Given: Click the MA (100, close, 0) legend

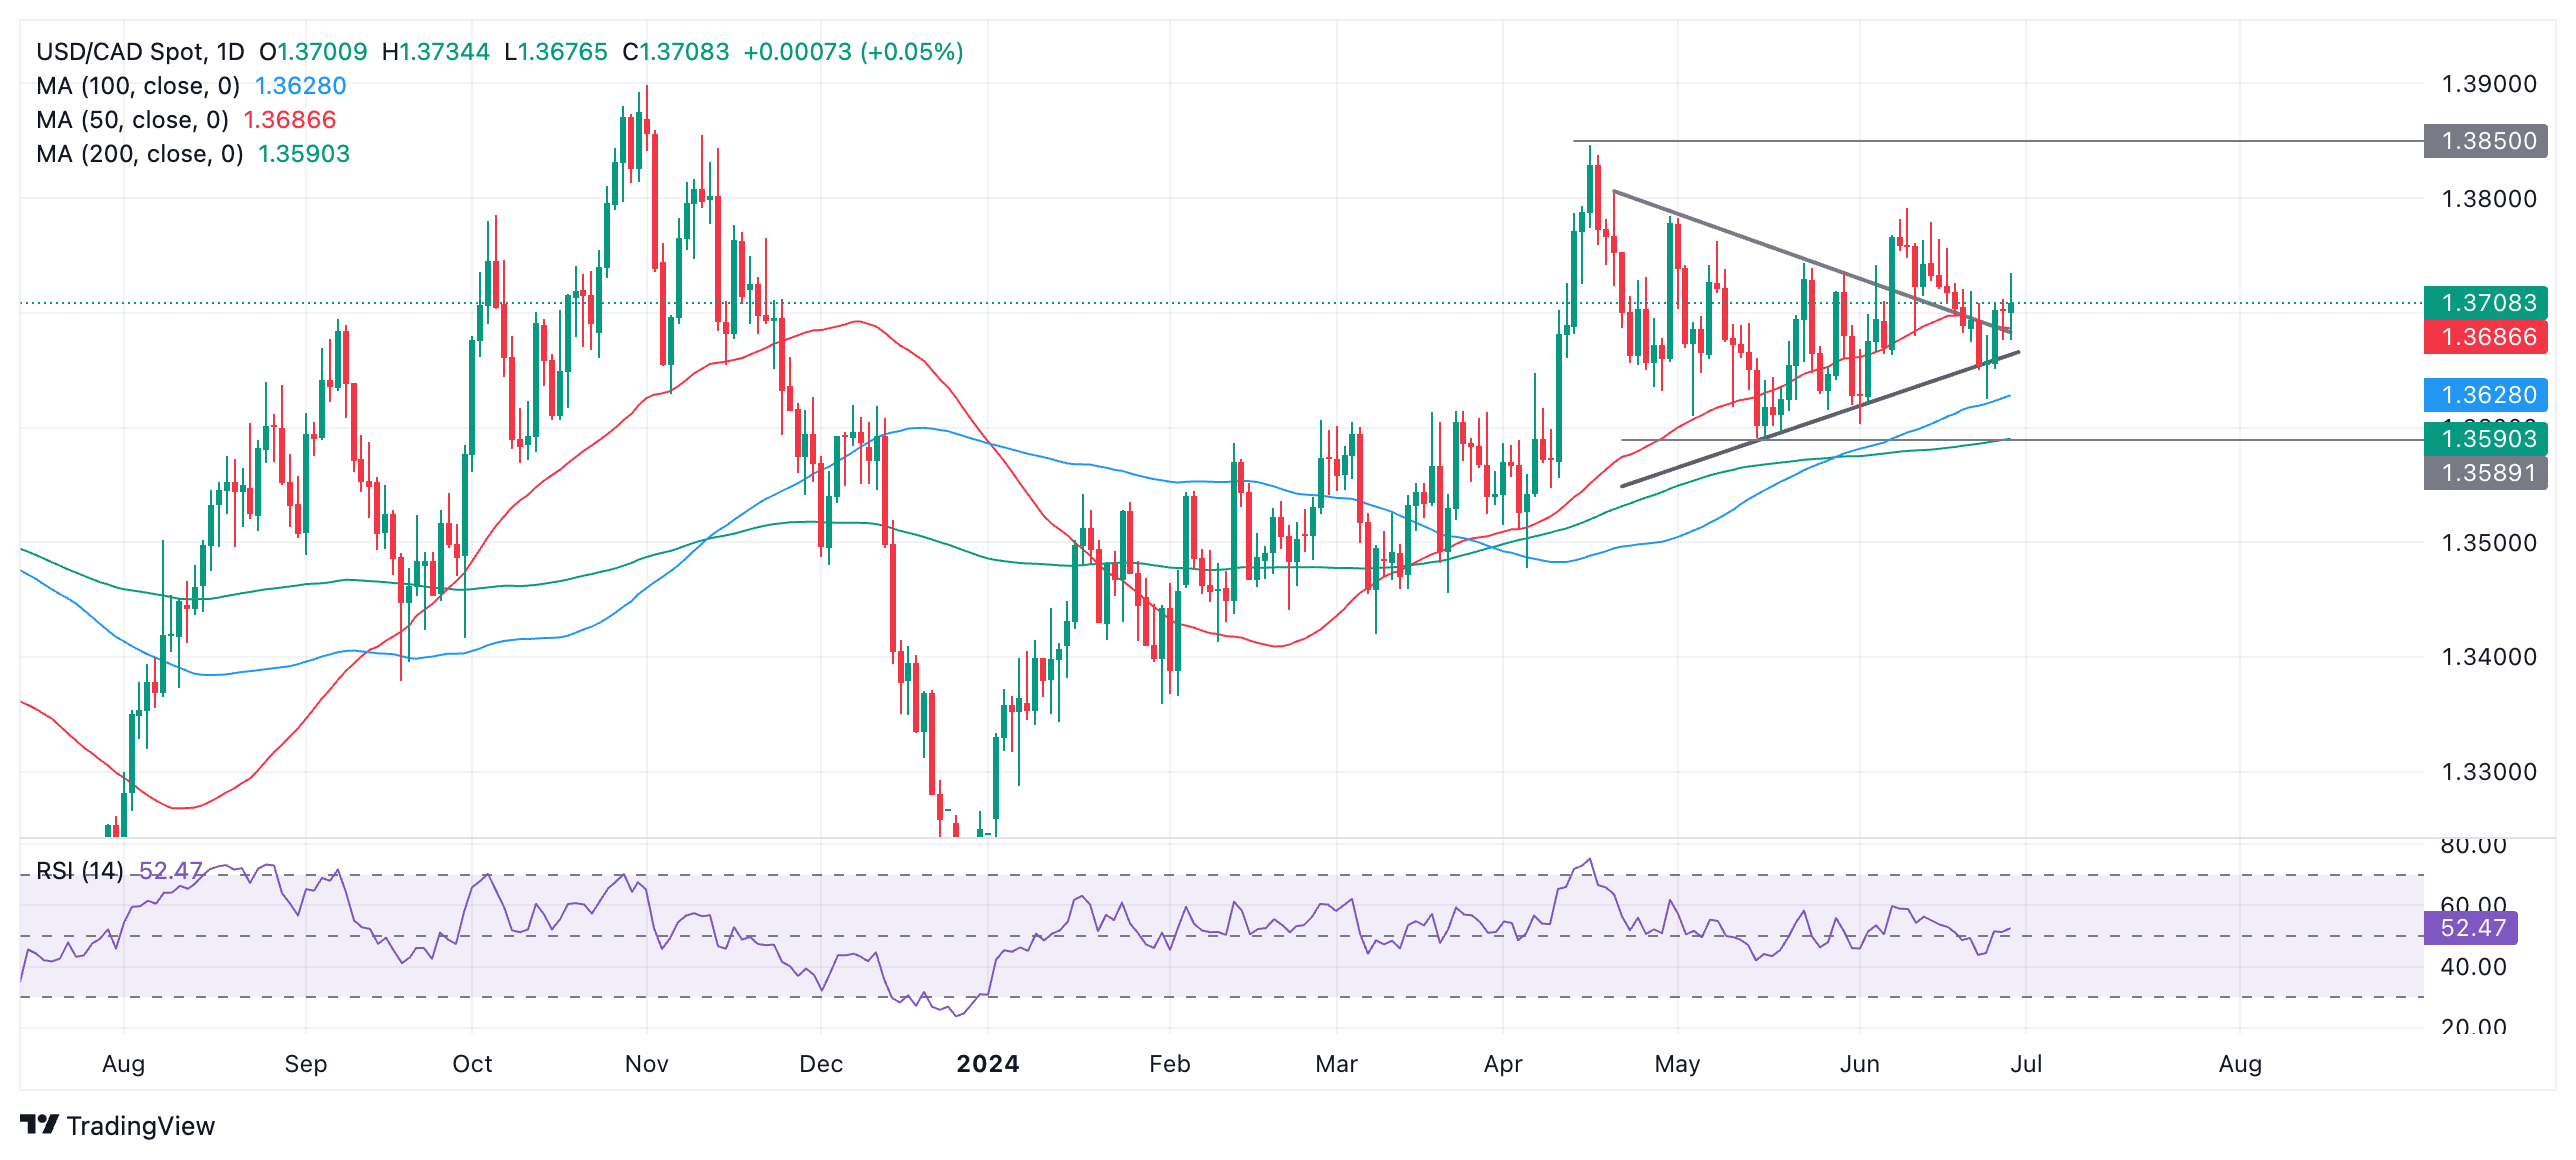Looking at the screenshot, I should pos(138,86).
